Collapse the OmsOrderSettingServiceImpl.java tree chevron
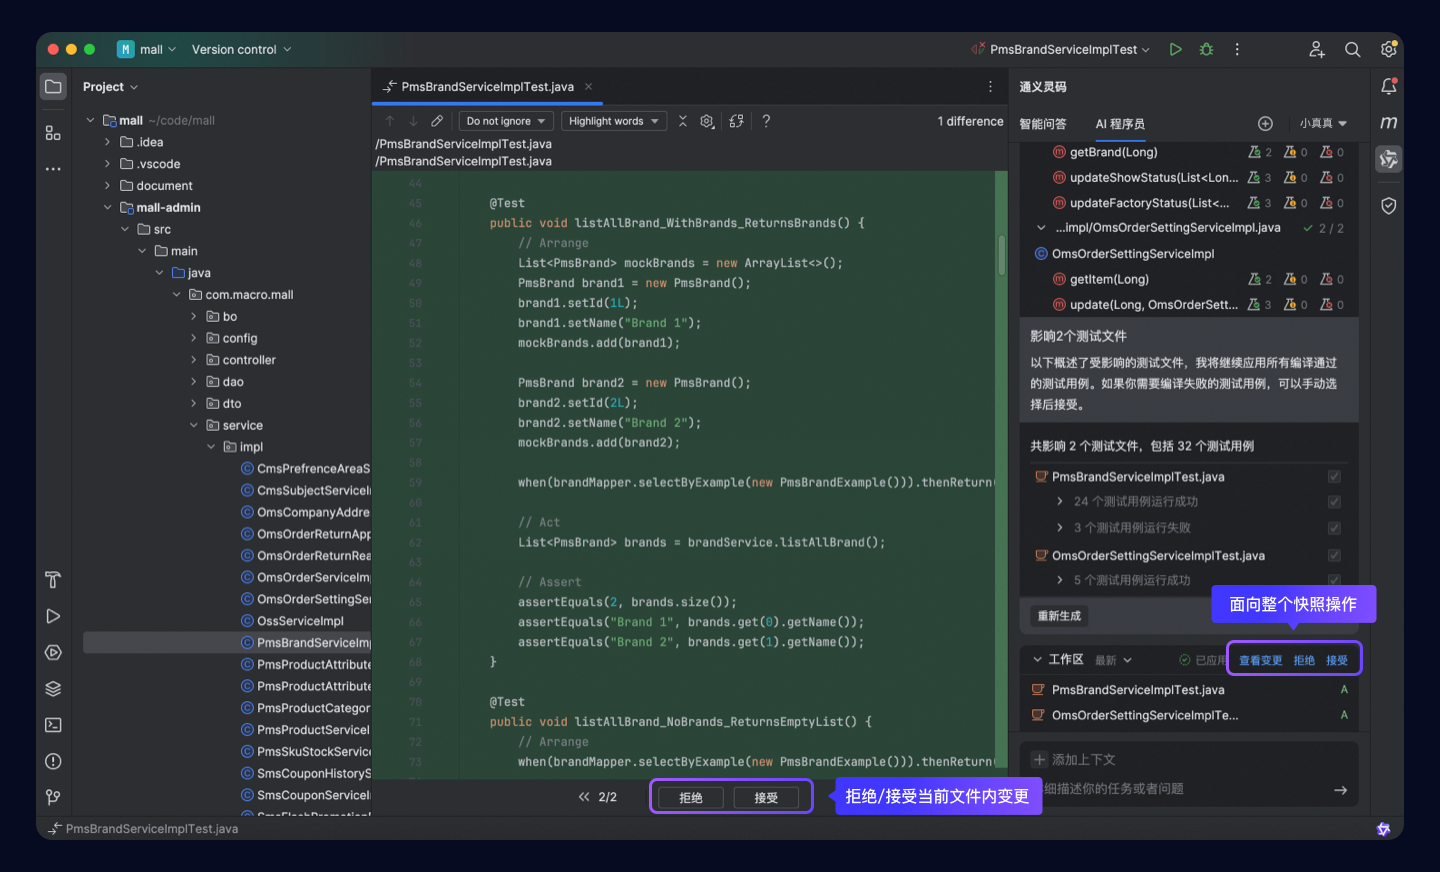Image resolution: width=1440 pixels, height=872 pixels. (x=1040, y=227)
